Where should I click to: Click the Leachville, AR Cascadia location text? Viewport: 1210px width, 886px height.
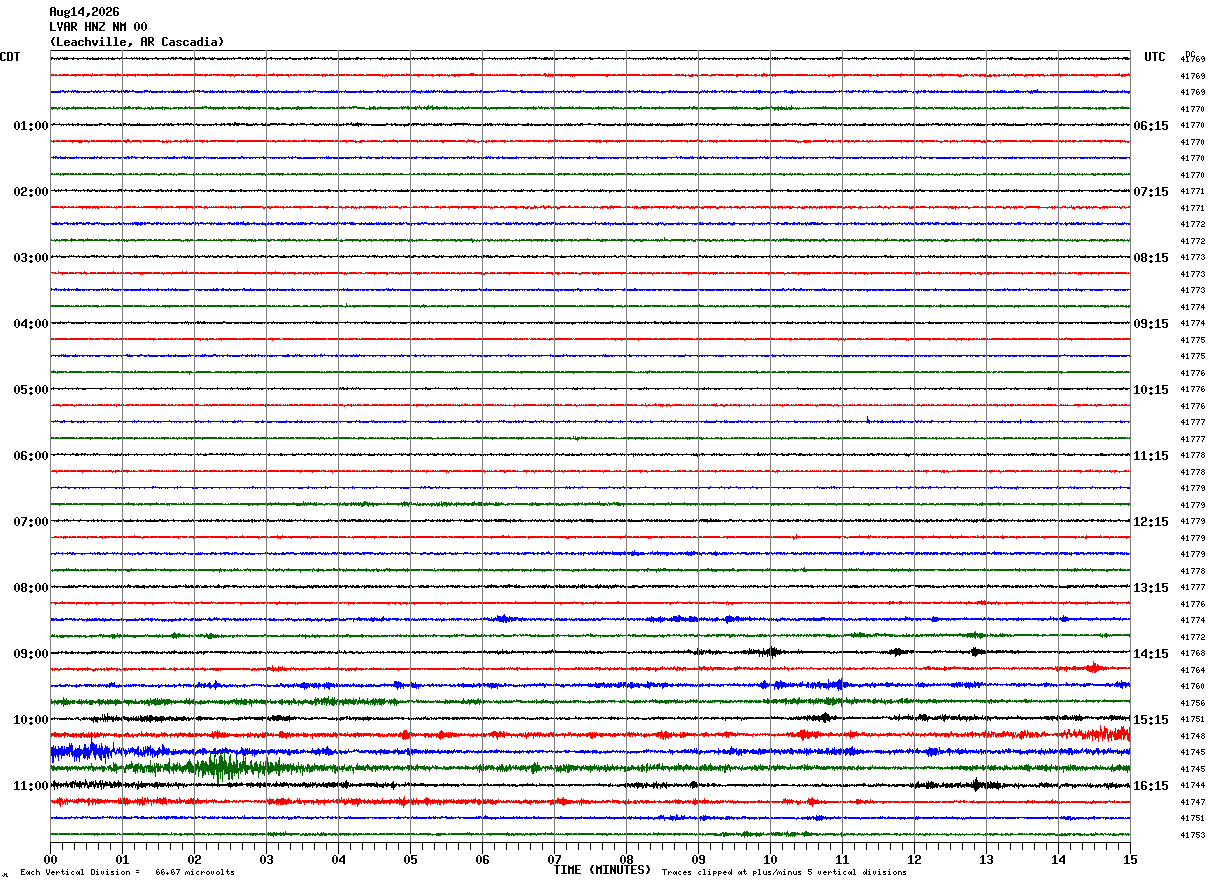(137, 42)
